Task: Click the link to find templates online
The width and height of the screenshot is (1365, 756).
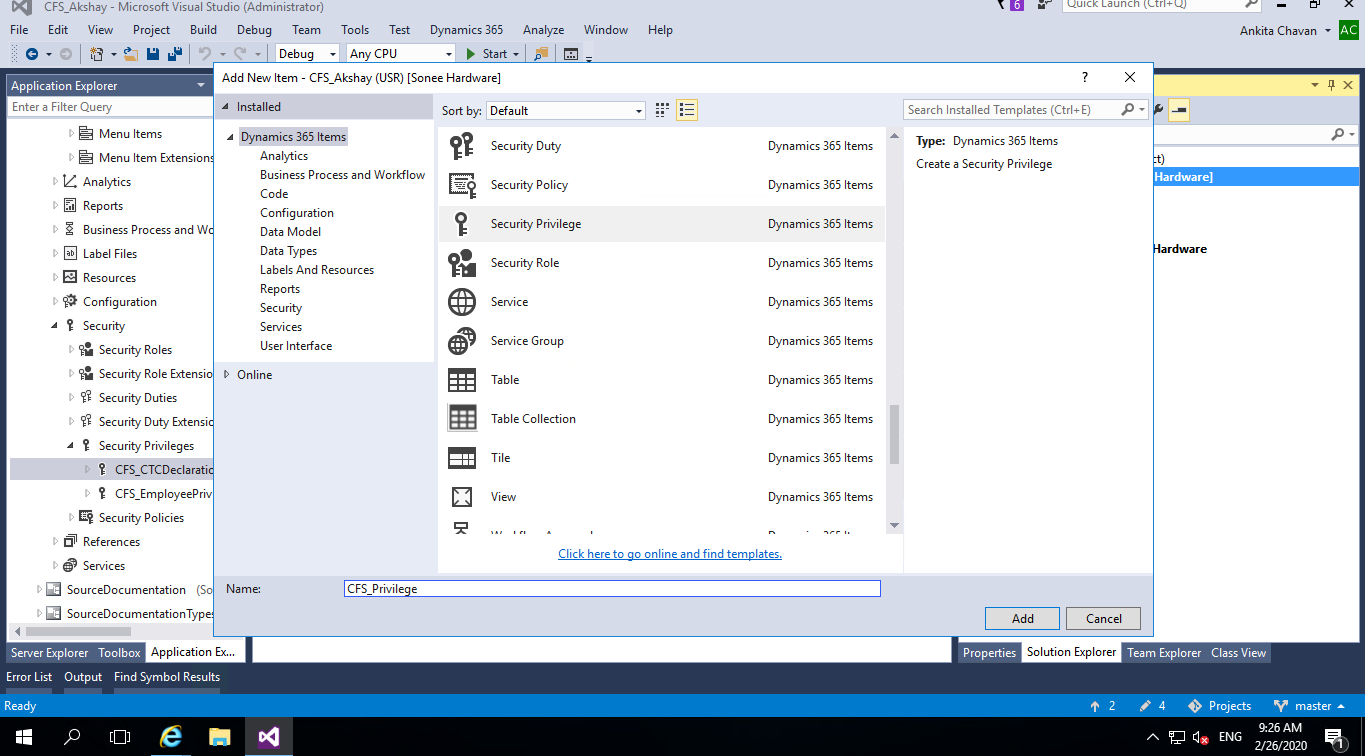Action: pyautogui.click(x=670, y=554)
